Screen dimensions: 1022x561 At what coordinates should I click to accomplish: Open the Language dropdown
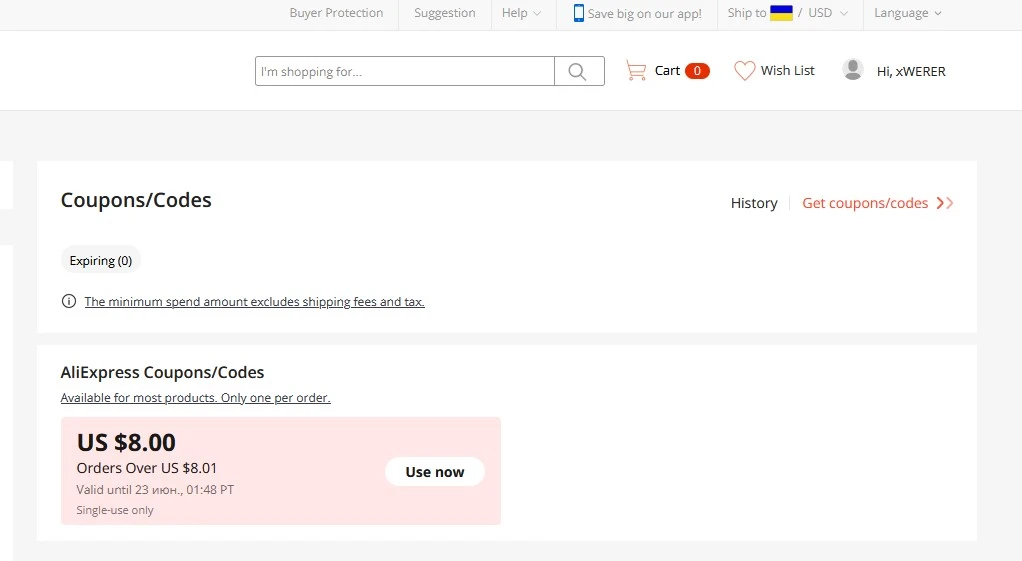(x=907, y=13)
